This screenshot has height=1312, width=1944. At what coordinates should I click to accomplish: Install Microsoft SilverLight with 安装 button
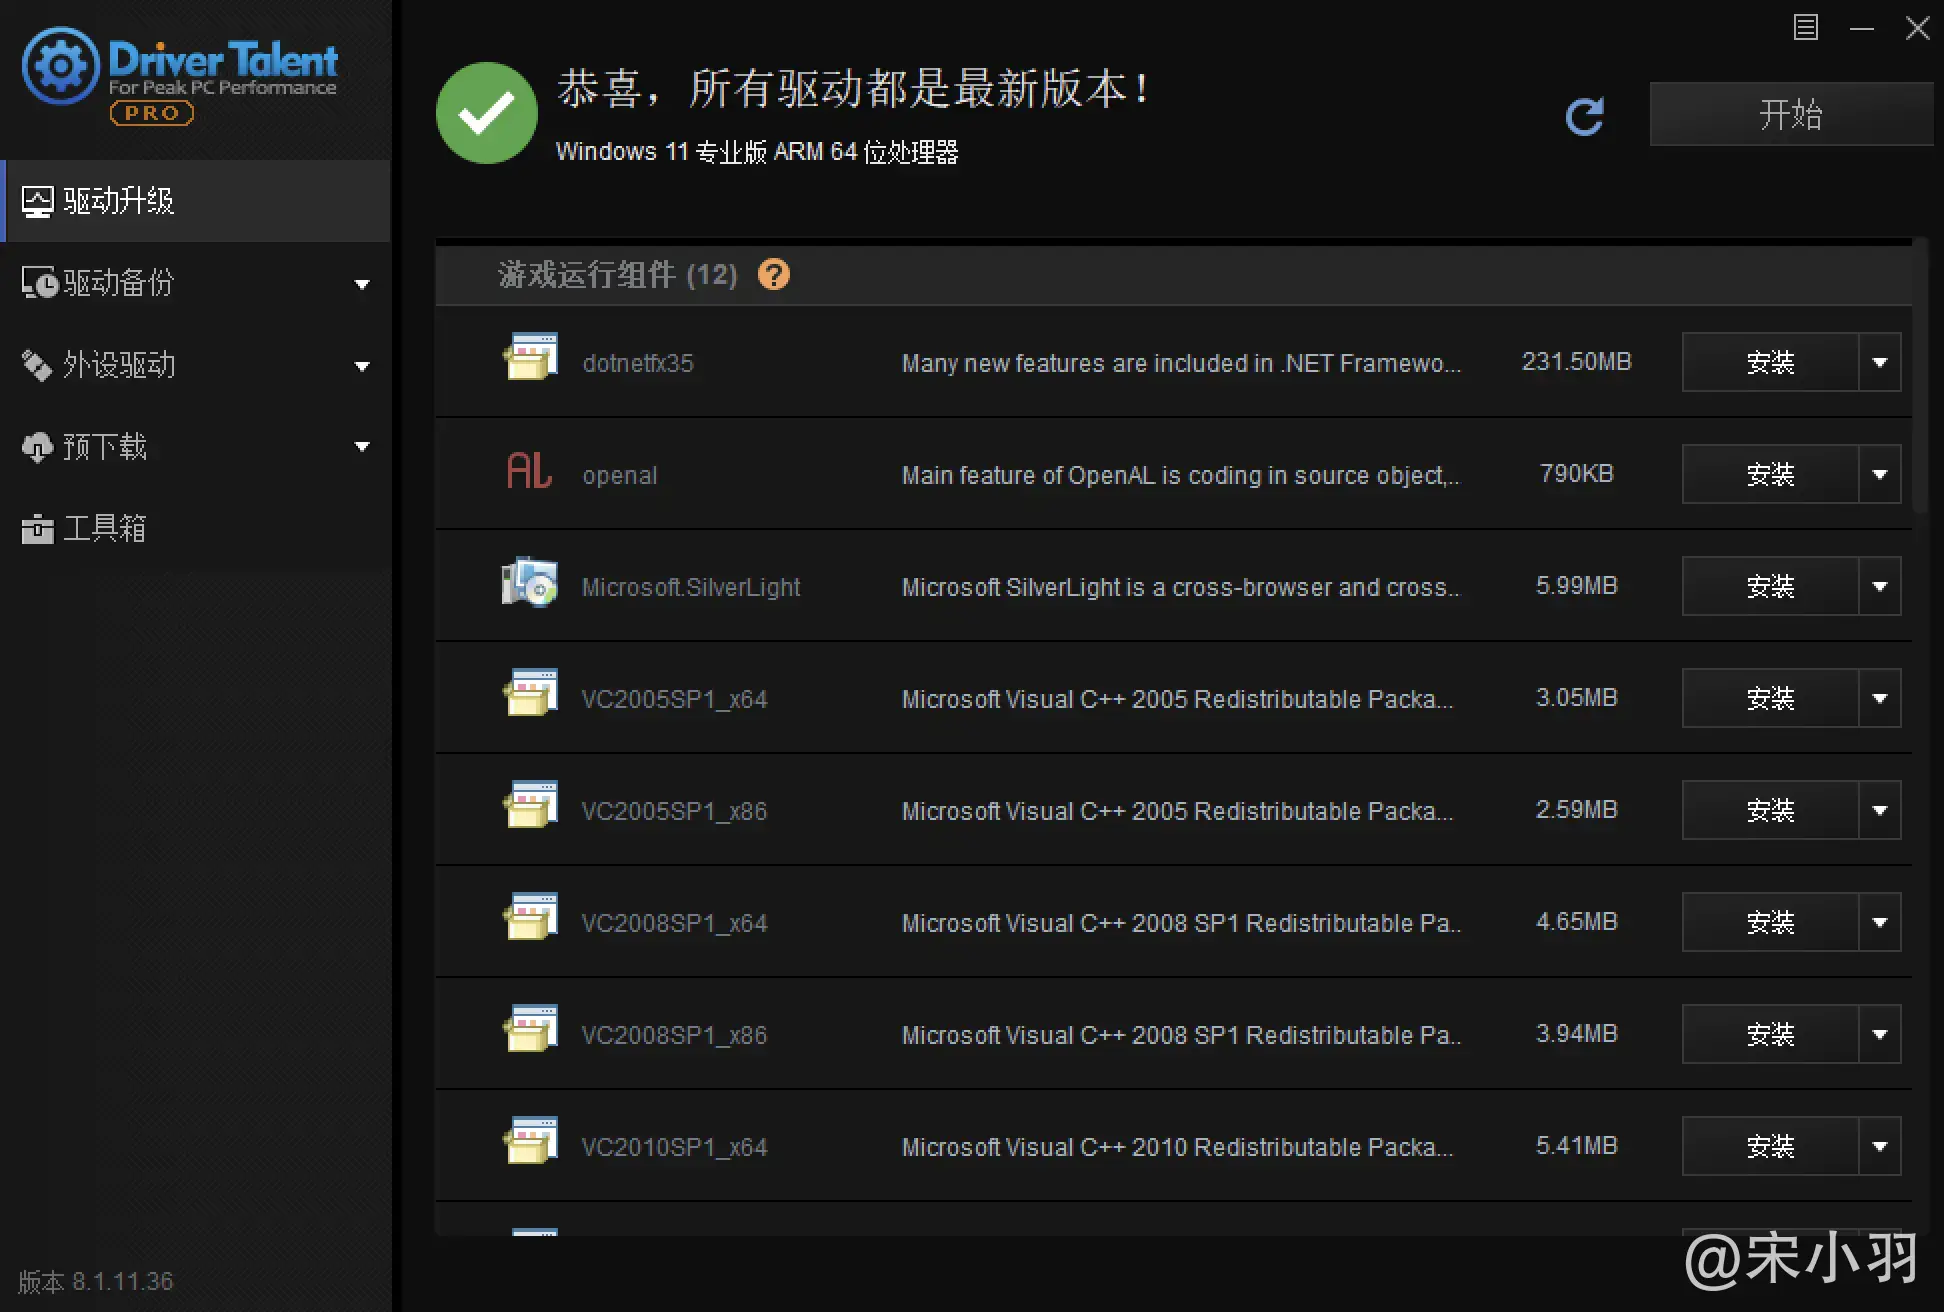[x=1769, y=586]
